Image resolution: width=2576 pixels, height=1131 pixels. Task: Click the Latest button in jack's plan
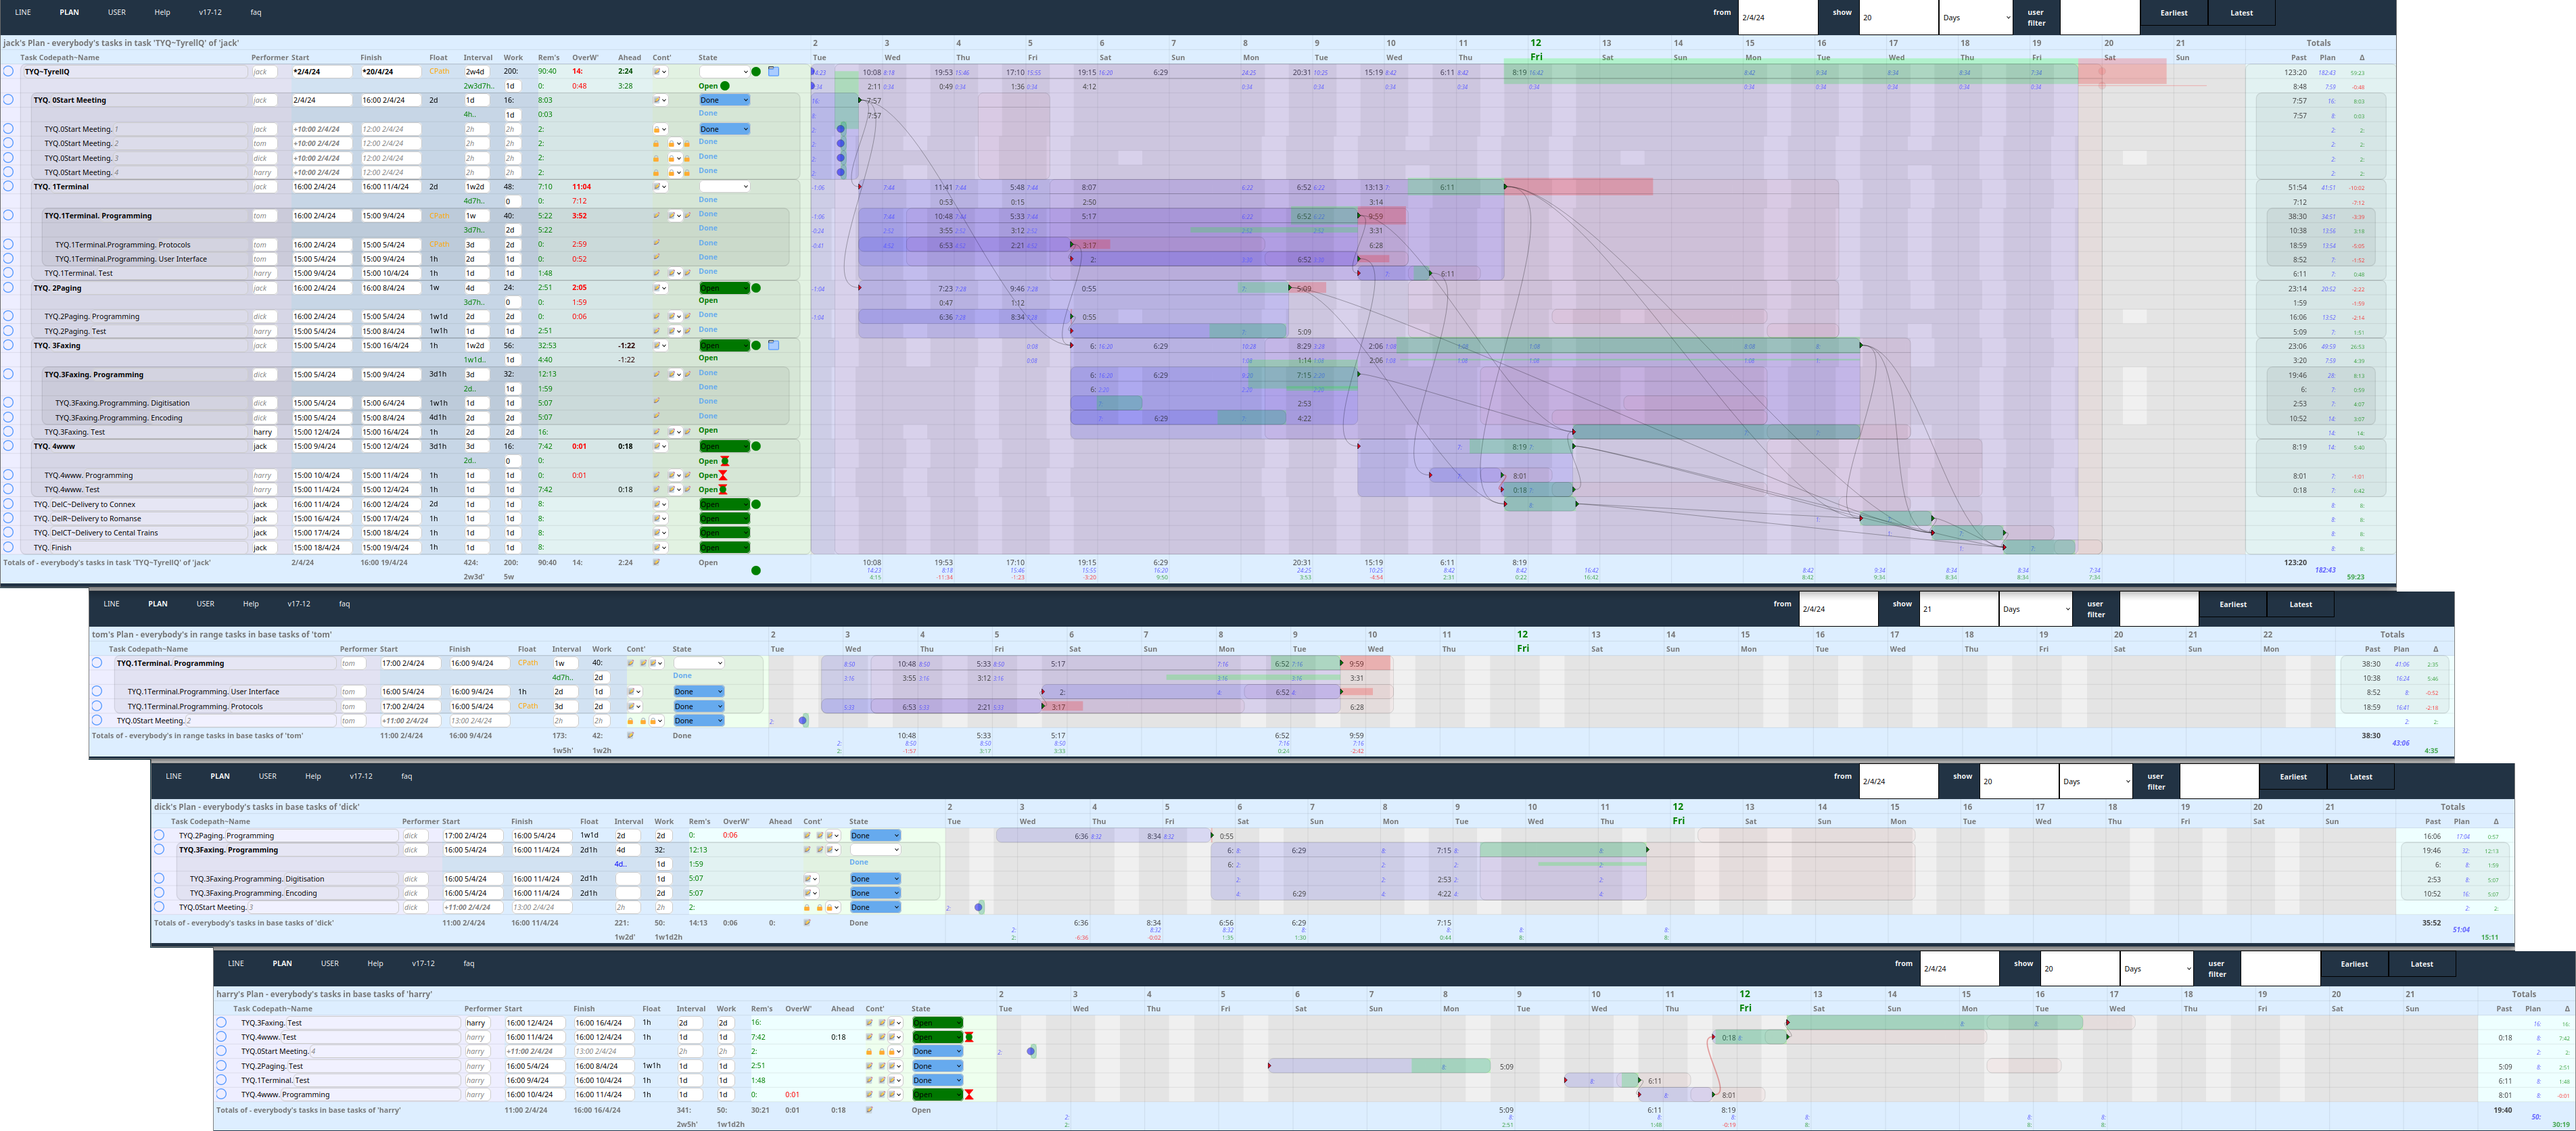[2242, 13]
